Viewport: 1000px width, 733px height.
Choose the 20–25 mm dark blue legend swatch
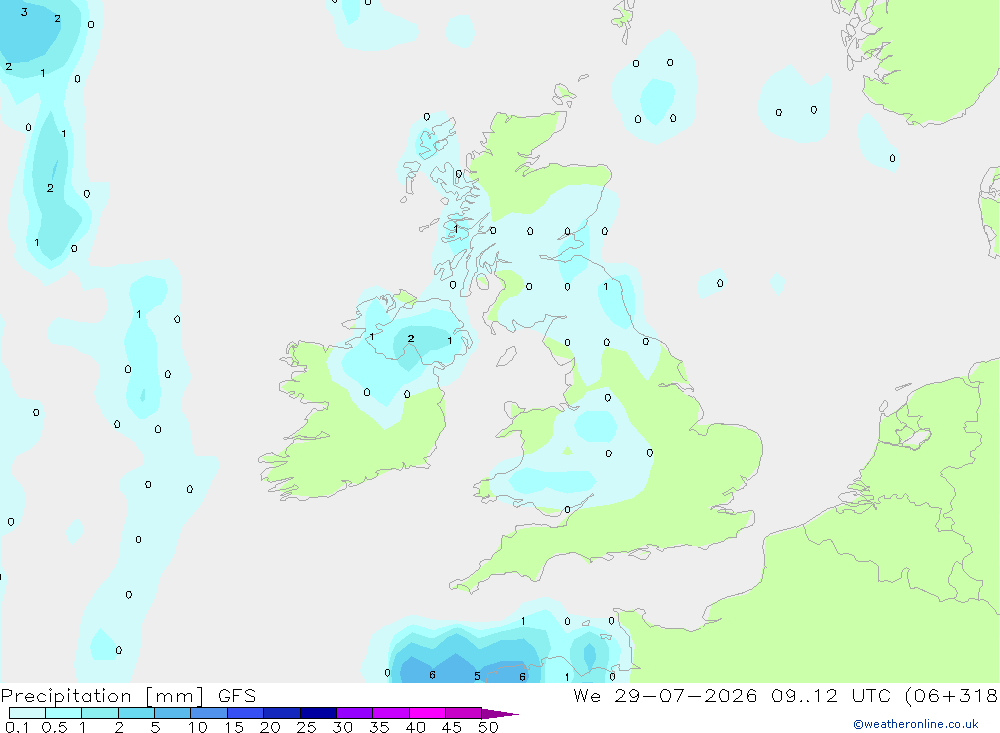pyautogui.click(x=281, y=713)
